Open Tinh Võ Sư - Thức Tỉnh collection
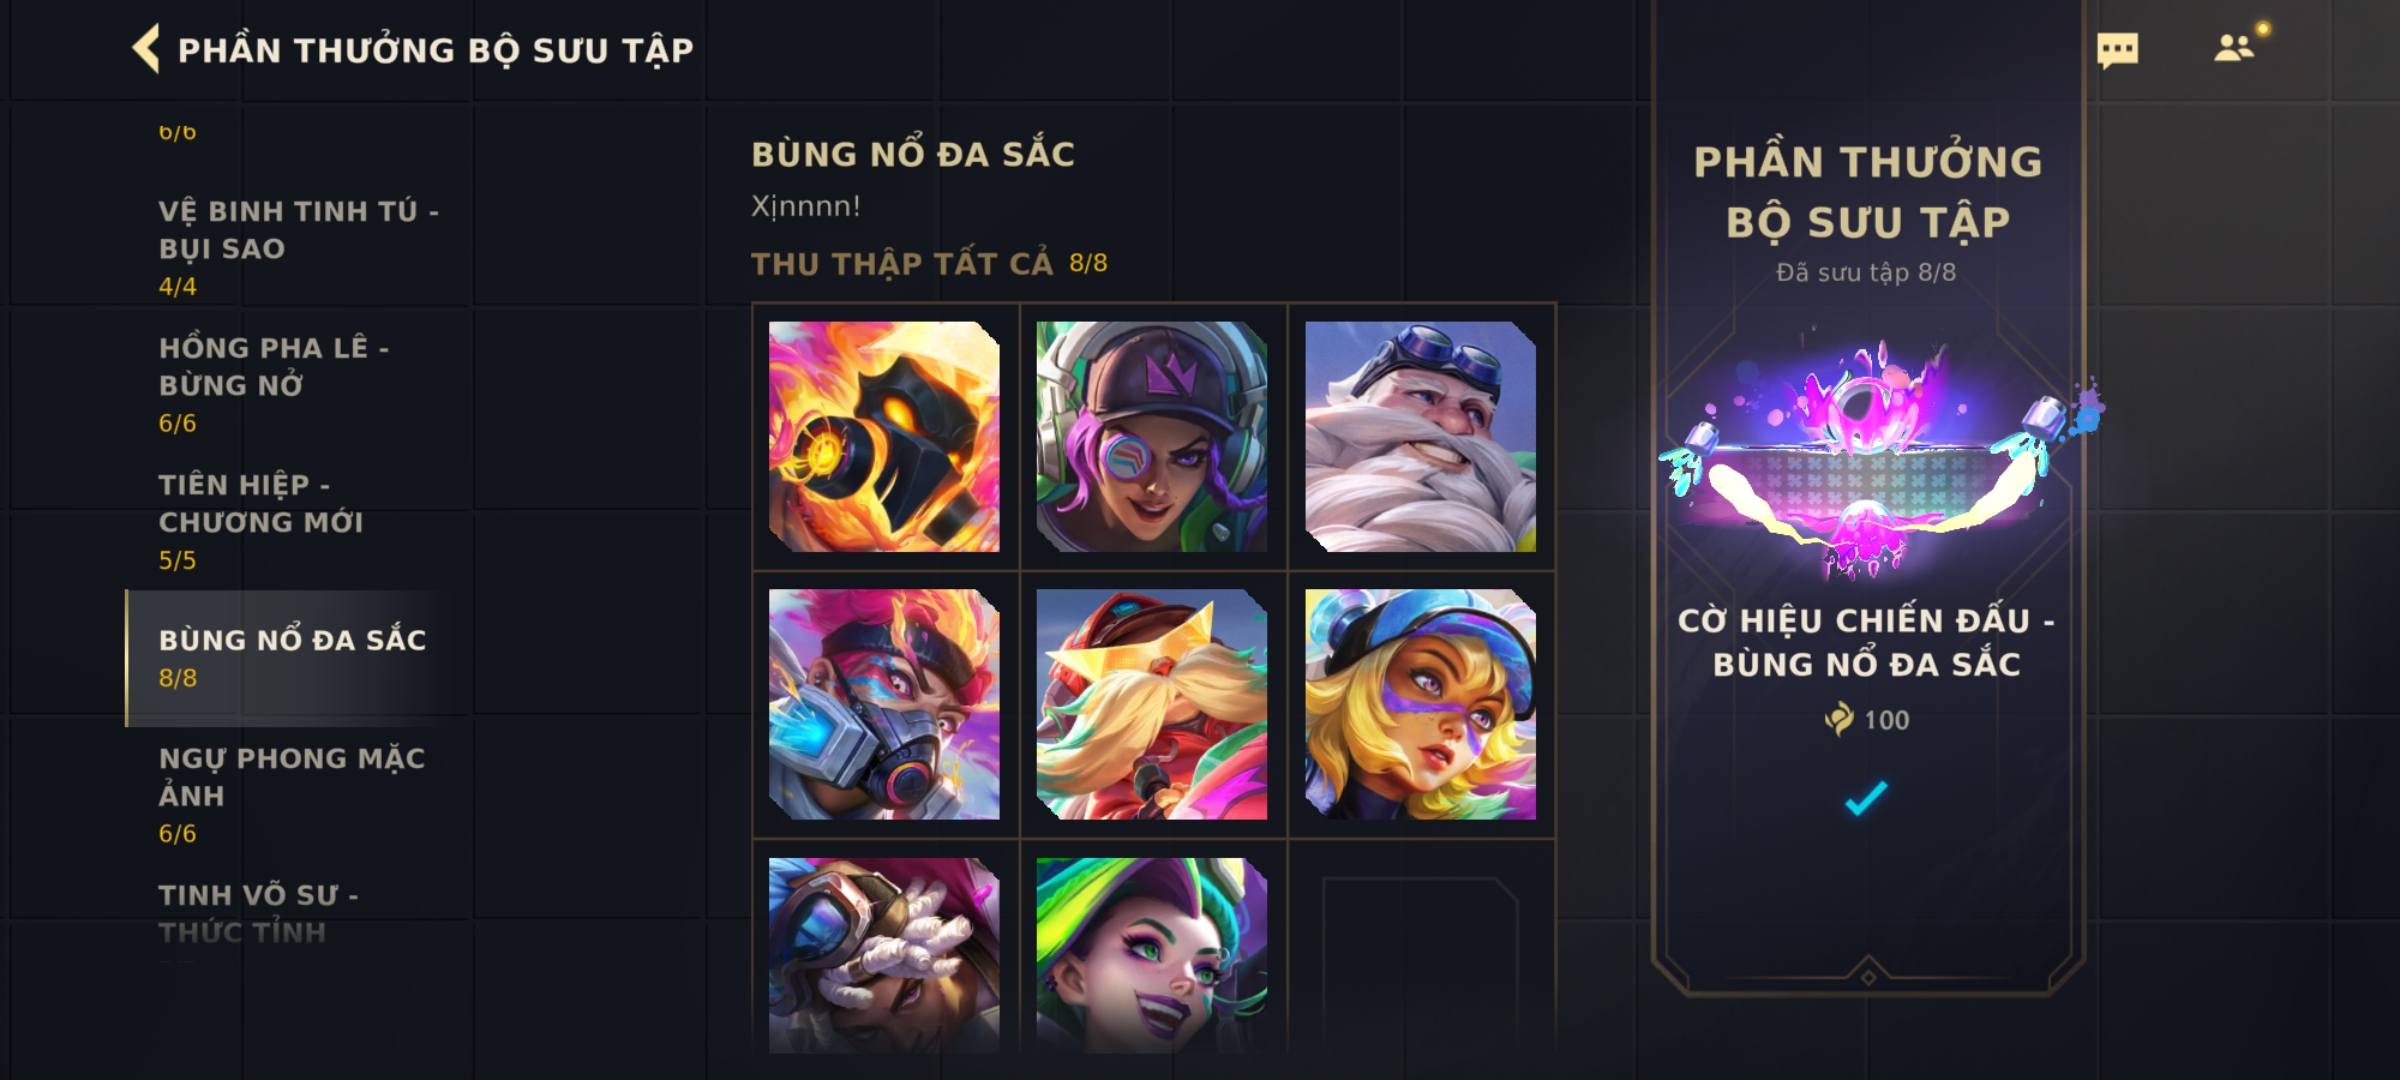The width and height of the screenshot is (2400, 1080). [x=298, y=914]
